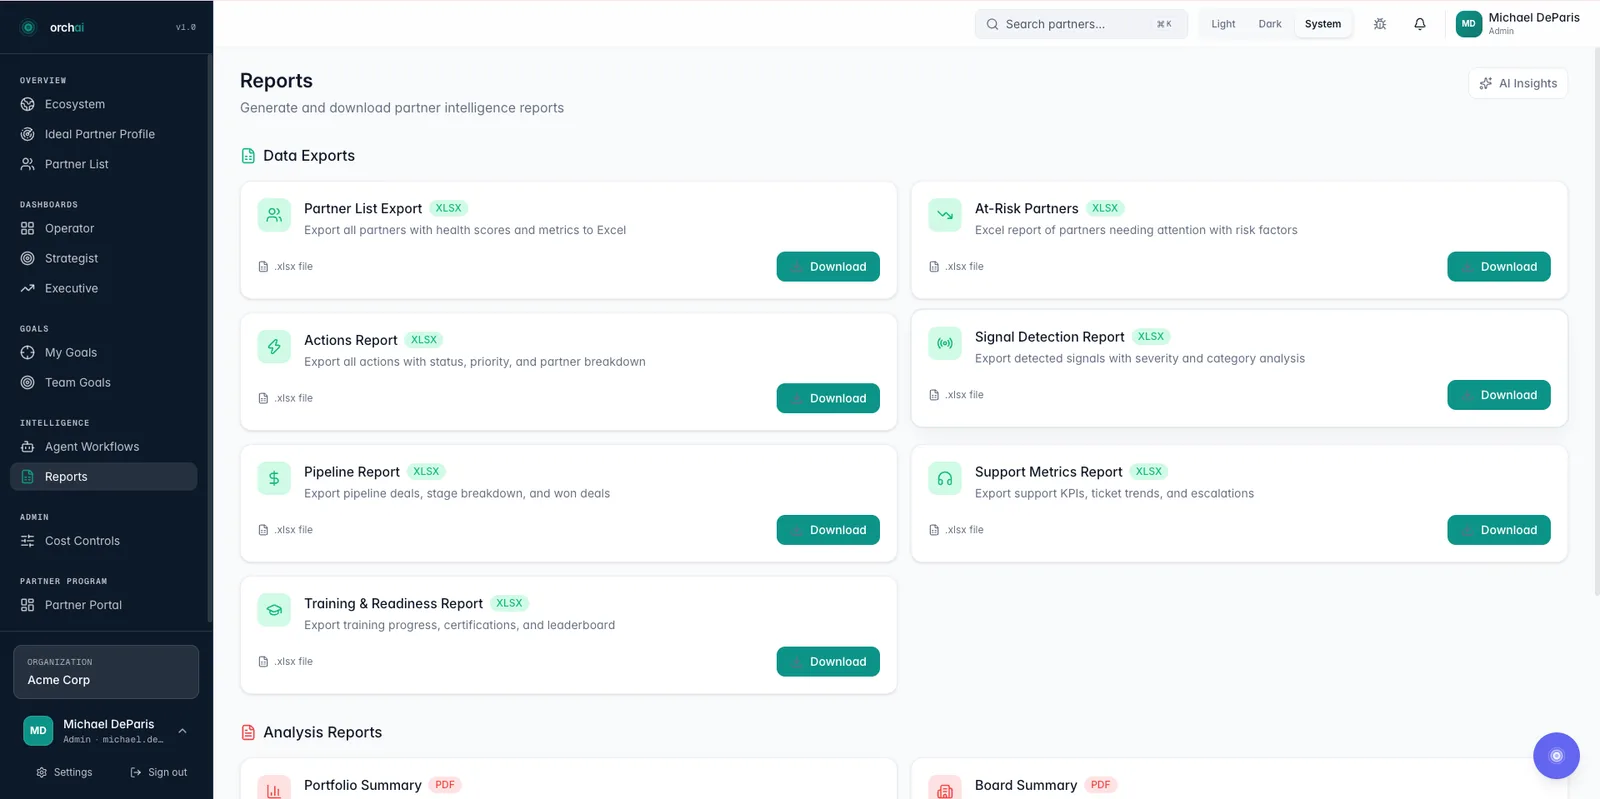Download the At-Risk Partners report
This screenshot has width=1600, height=799.
click(1499, 267)
